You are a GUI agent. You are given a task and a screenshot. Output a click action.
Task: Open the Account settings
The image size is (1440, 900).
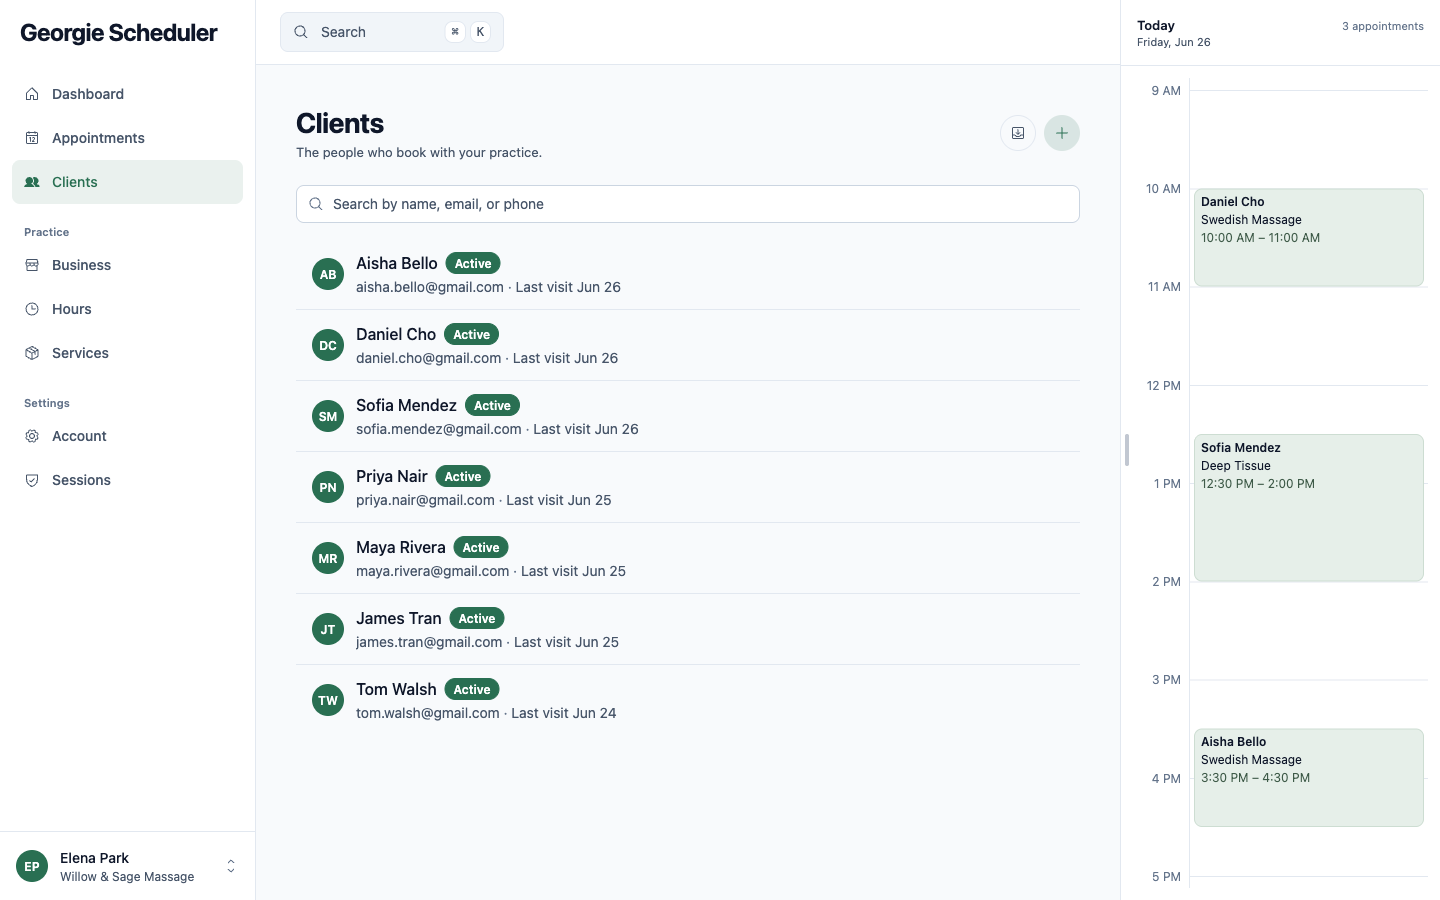127,436
